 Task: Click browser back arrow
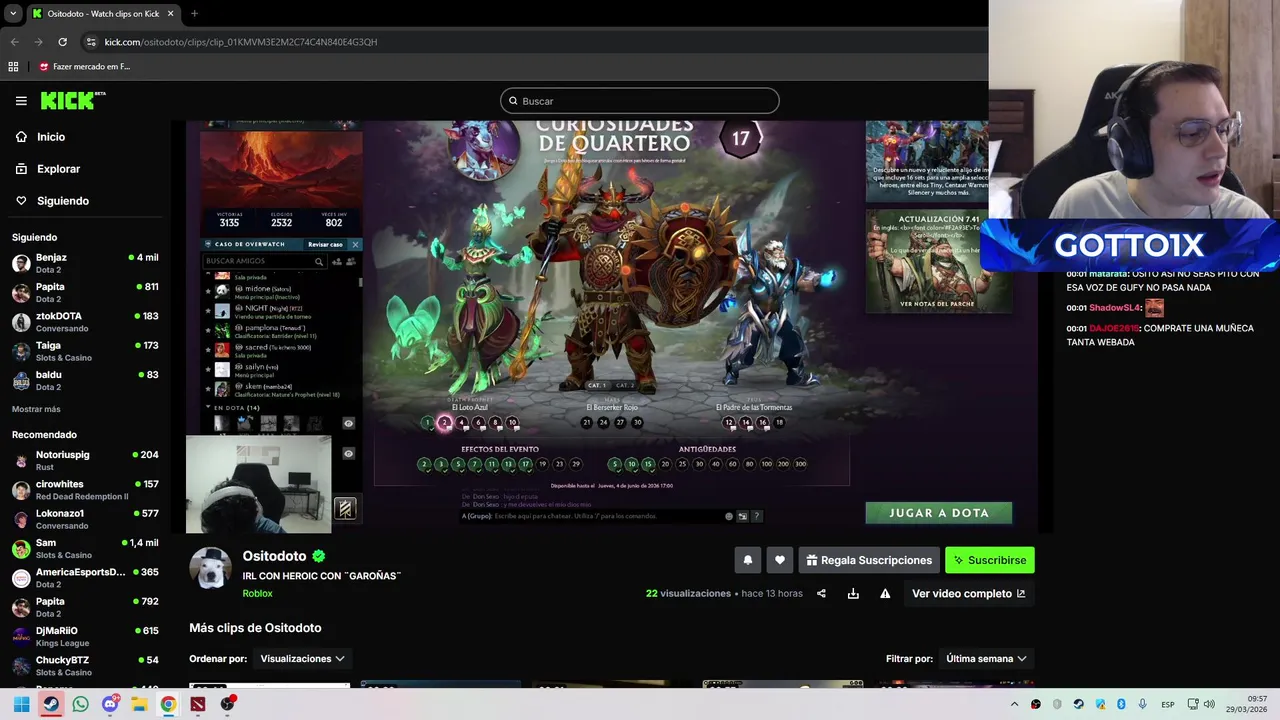(x=14, y=42)
